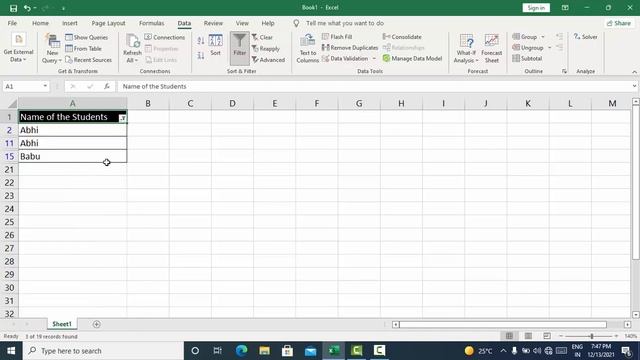640x360 pixels.
Task: Switch to the View tab
Action: 242,23
